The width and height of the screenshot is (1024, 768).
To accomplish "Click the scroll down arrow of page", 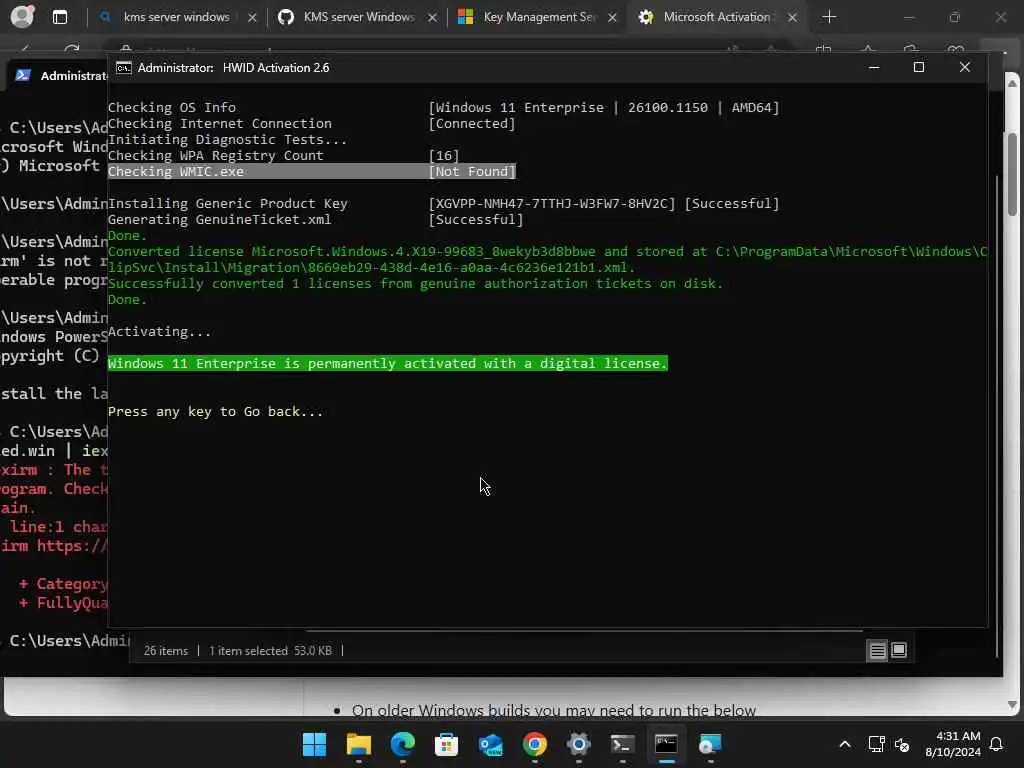I will click(x=1012, y=705).
